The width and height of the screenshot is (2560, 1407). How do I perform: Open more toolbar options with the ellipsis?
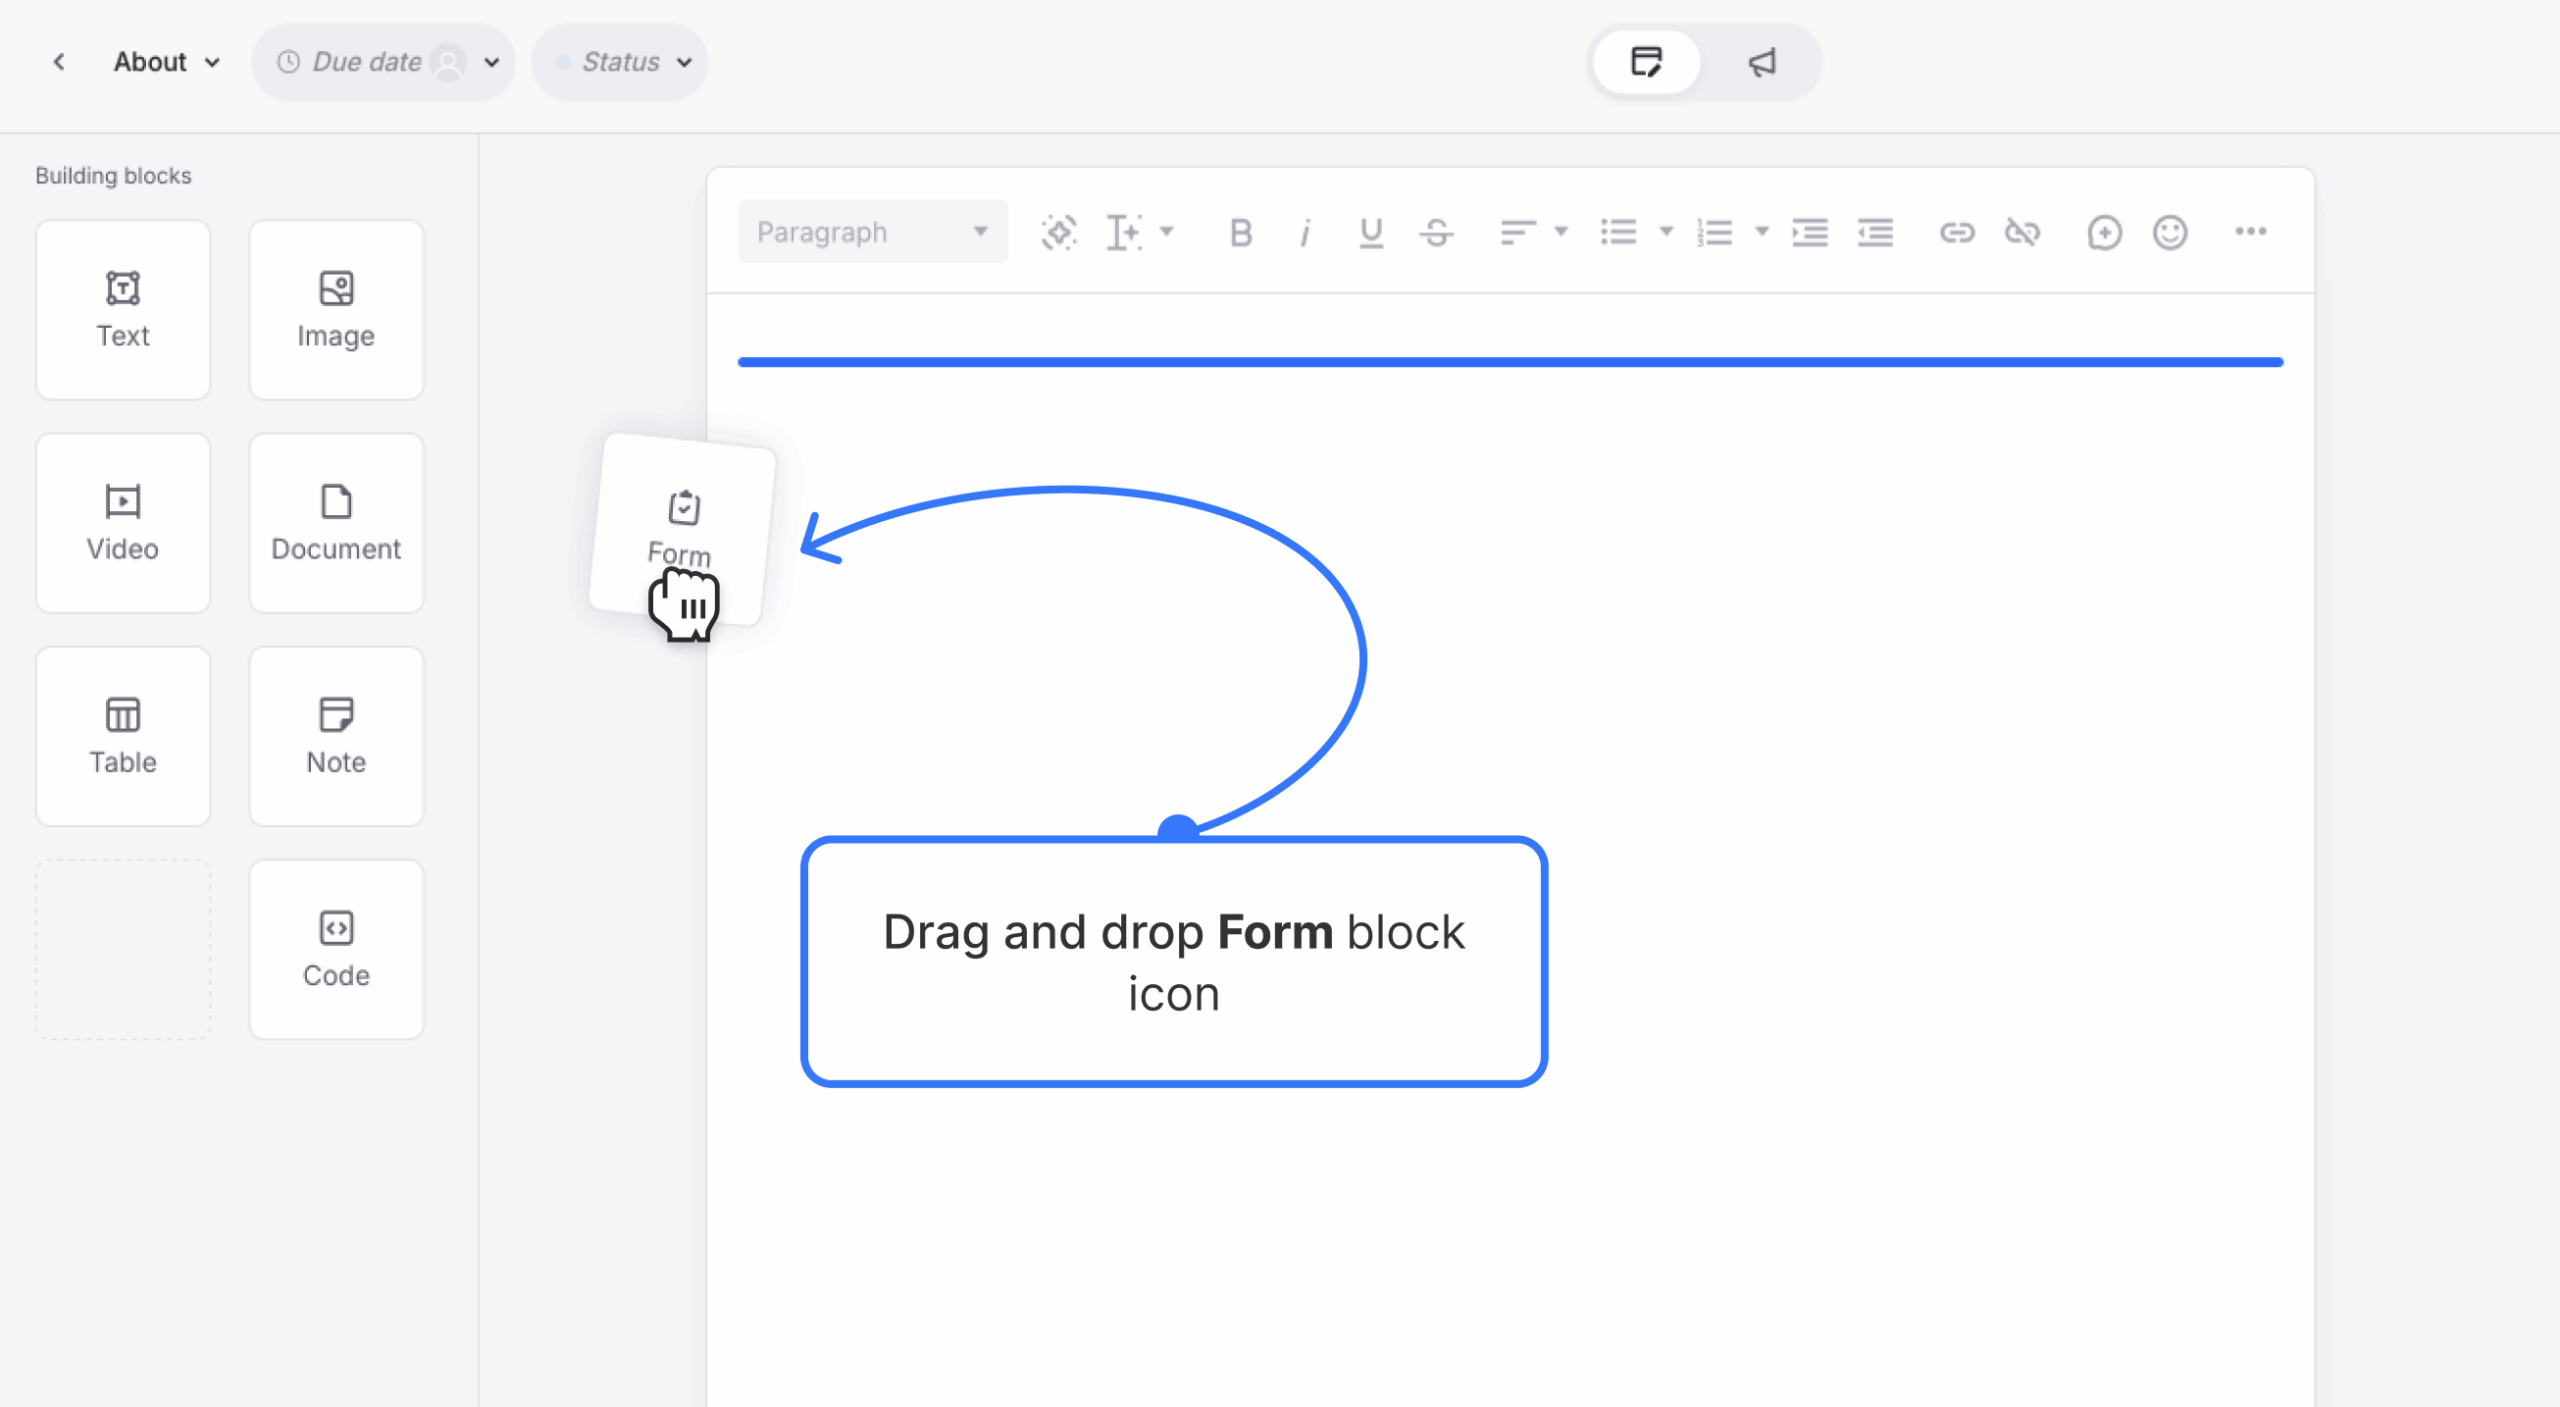[2252, 232]
